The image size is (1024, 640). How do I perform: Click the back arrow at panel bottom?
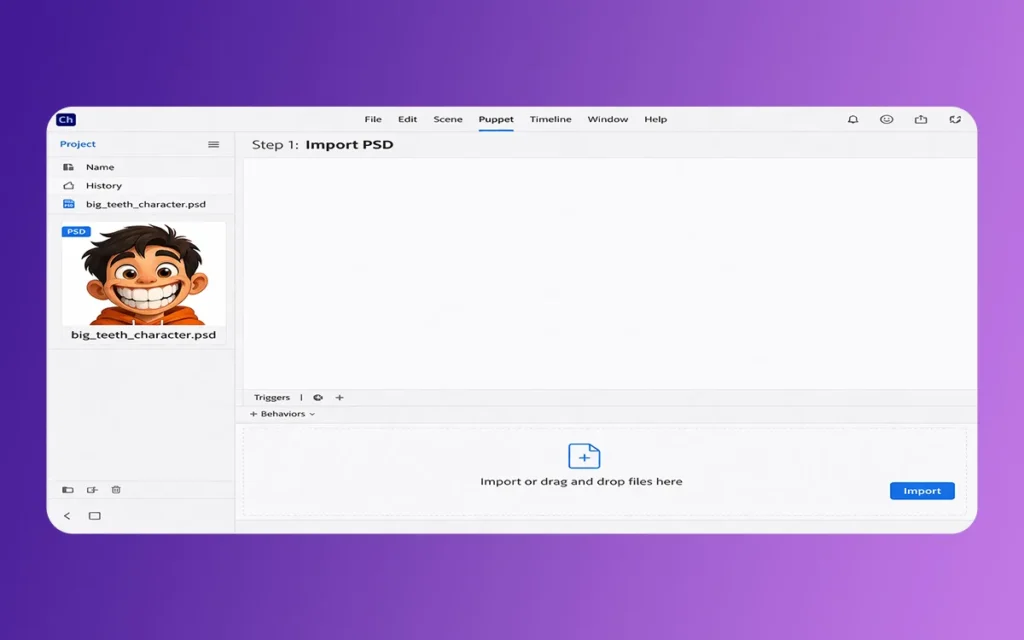[67, 516]
